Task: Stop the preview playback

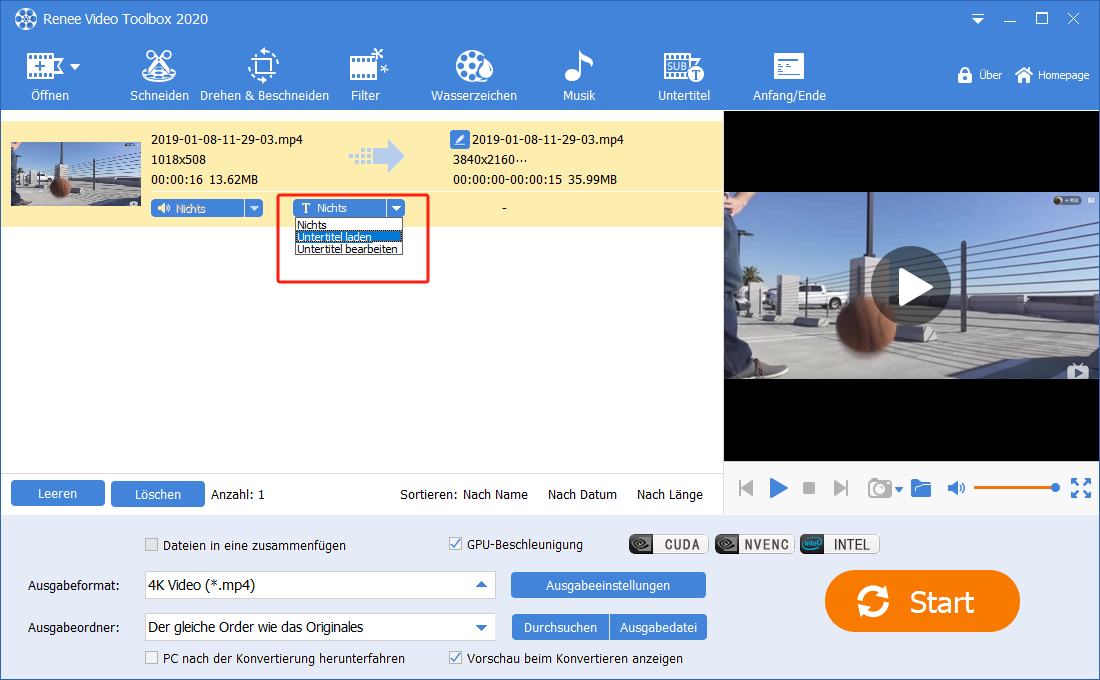Action: pyautogui.click(x=809, y=488)
